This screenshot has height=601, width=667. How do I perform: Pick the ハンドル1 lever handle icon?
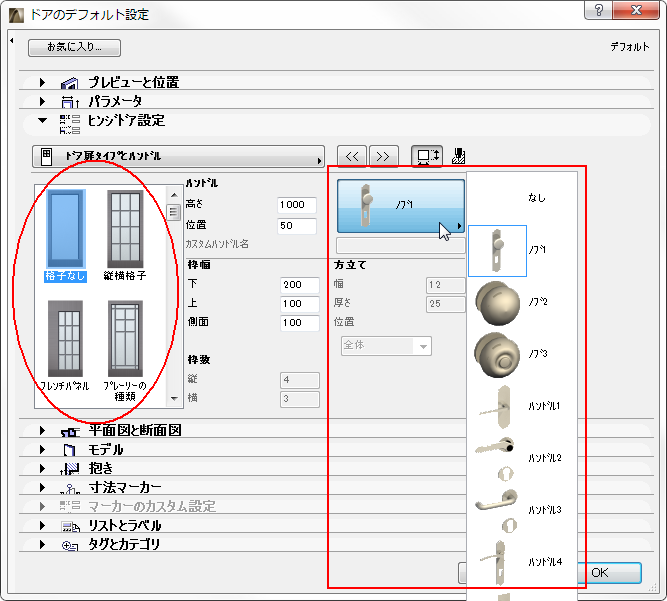(x=497, y=407)
